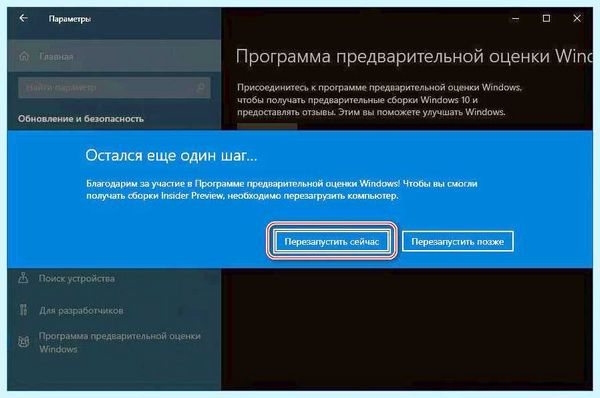Minimize the Параметры window
Image resolution: width=600 pixels, height=398 pixels.
(x=515, y=18)
